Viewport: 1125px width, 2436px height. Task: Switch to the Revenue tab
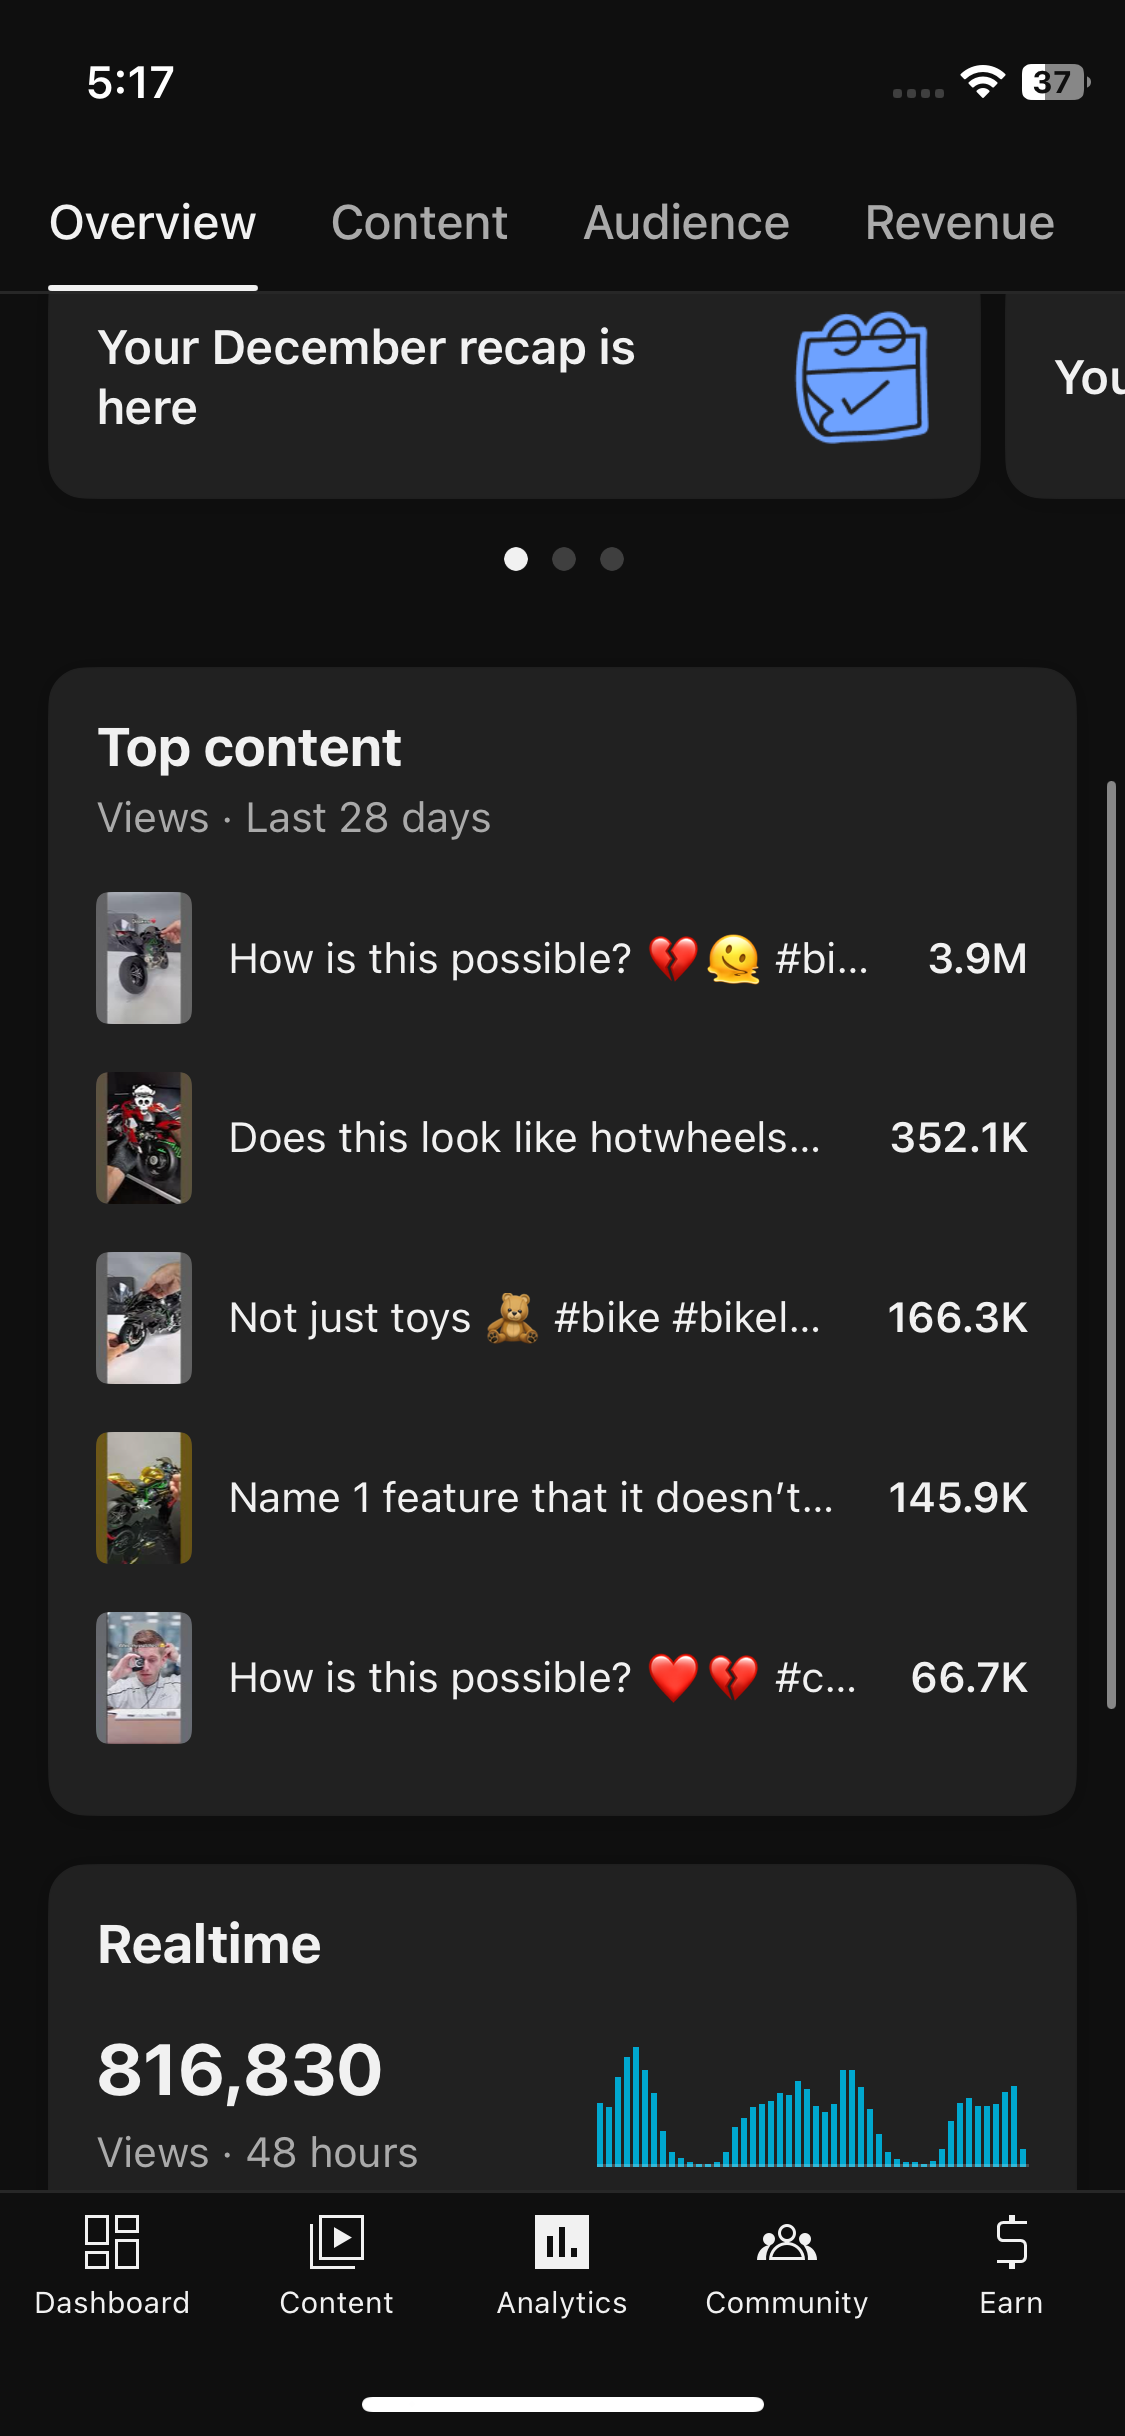point(959,222)
